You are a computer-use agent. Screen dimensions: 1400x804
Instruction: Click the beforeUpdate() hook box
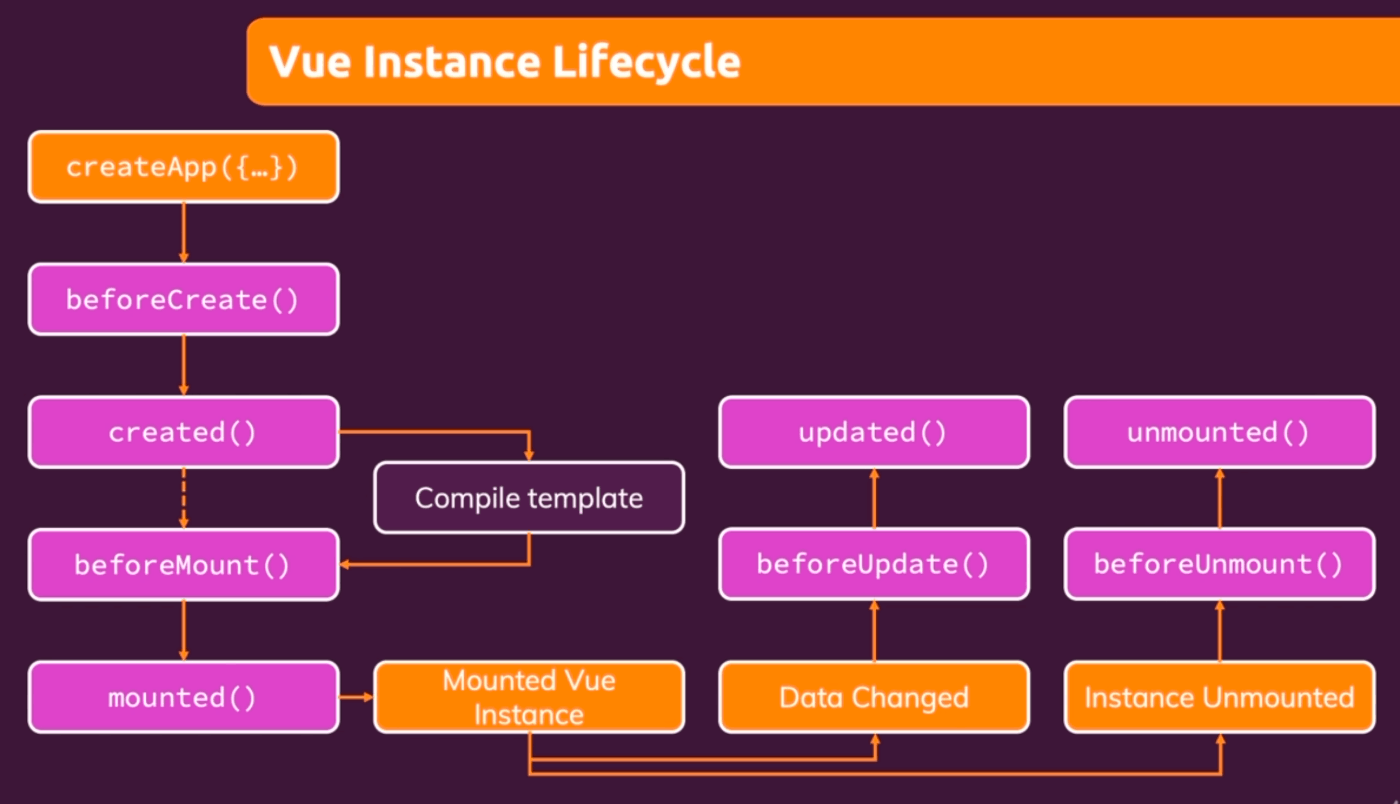[x=874, y=564]
